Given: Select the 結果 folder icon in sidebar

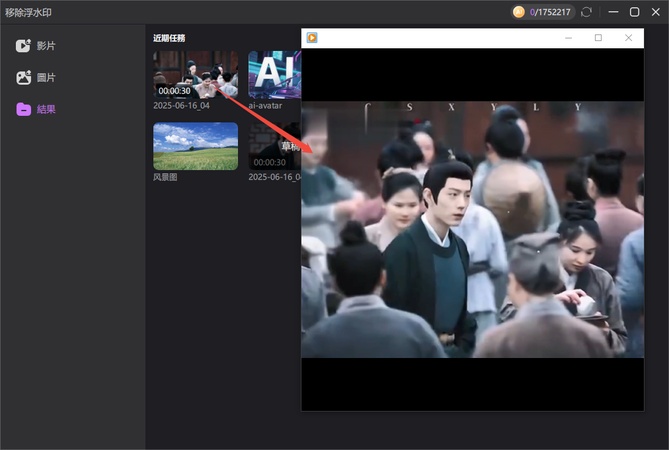Looking at the screenshot, I should click(24, 109).
